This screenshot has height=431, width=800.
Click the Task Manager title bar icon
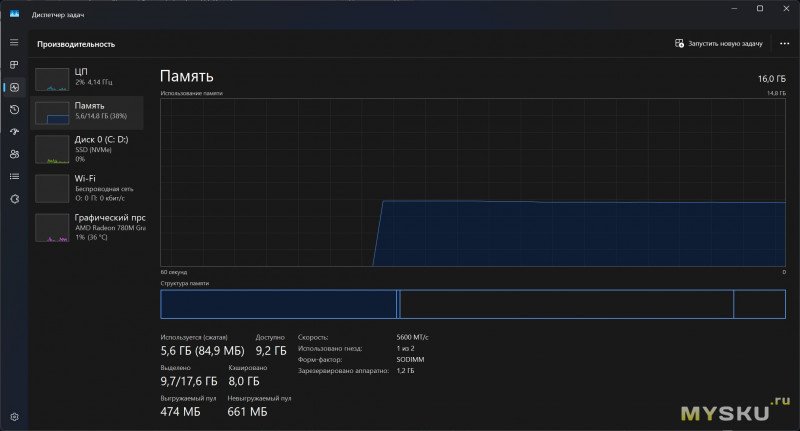coord(15,13)
